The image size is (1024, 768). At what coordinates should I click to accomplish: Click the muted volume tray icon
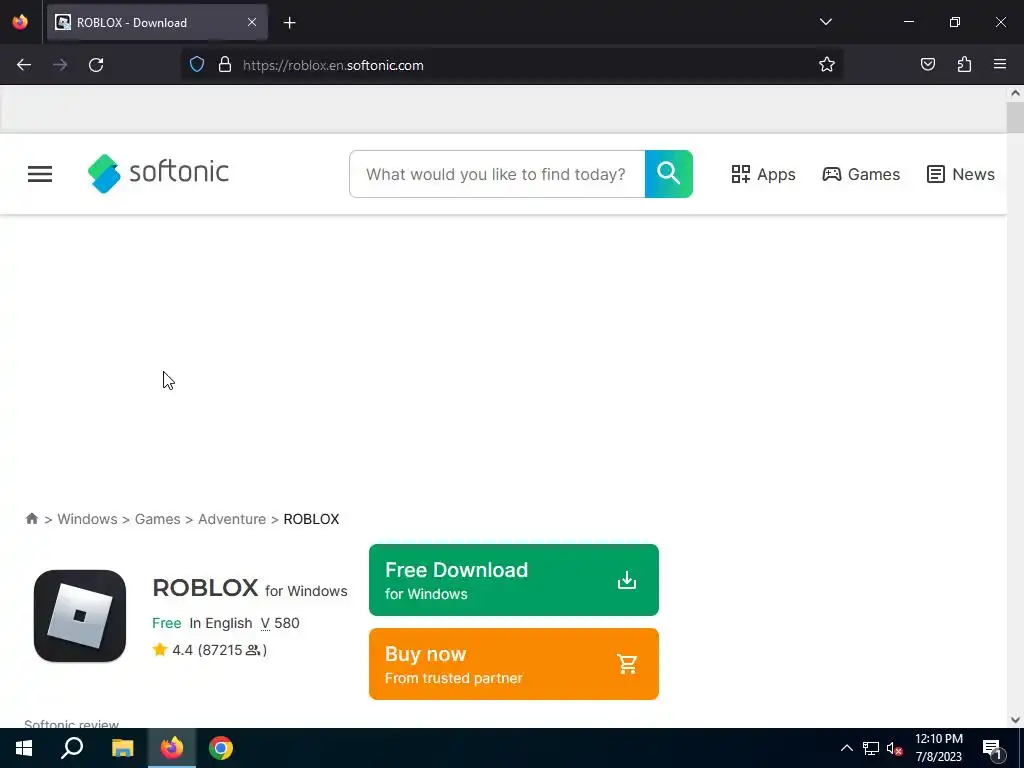894,748
